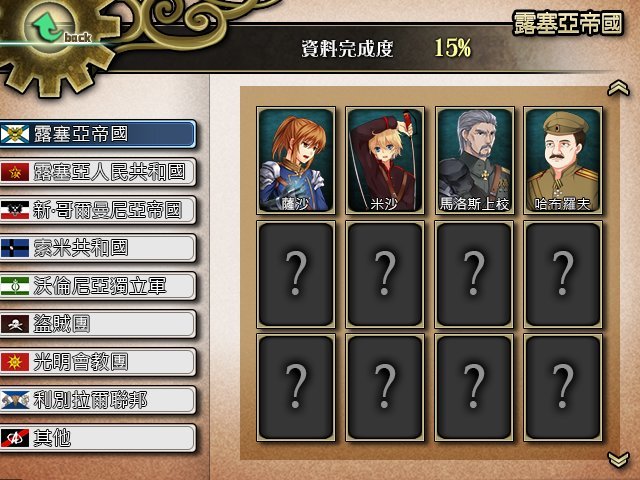Click the 利別拉爾聯邦 flag icon
640x480 pixels.
pos(15,400)
